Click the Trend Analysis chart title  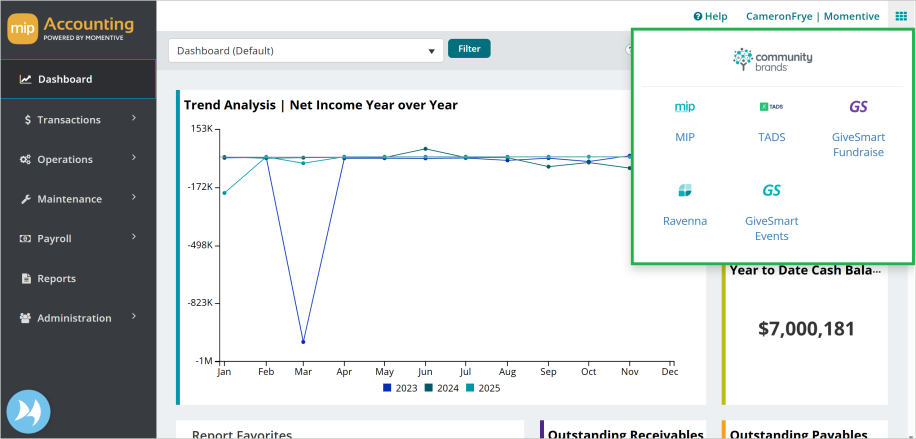321,105
